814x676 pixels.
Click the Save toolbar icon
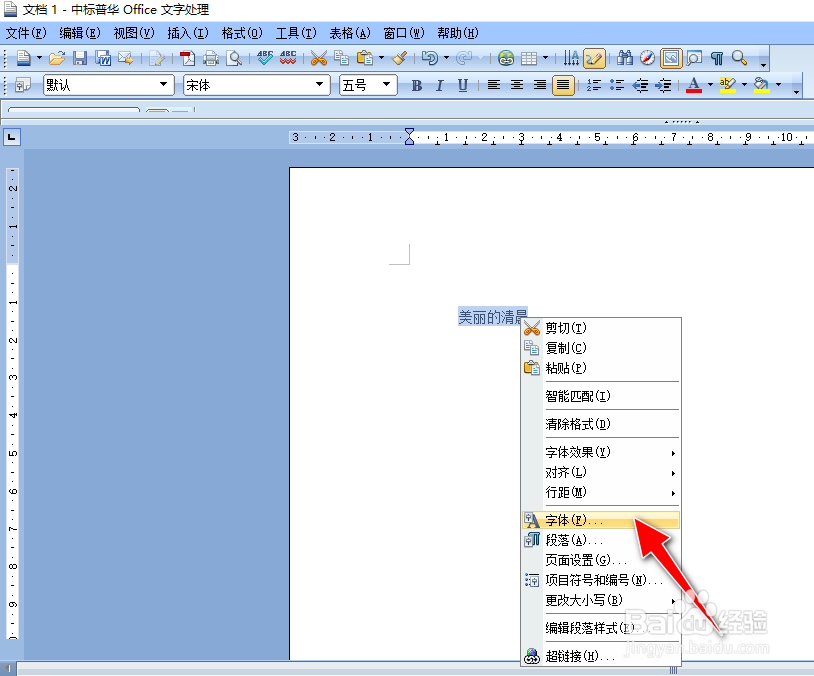[80, 59]
